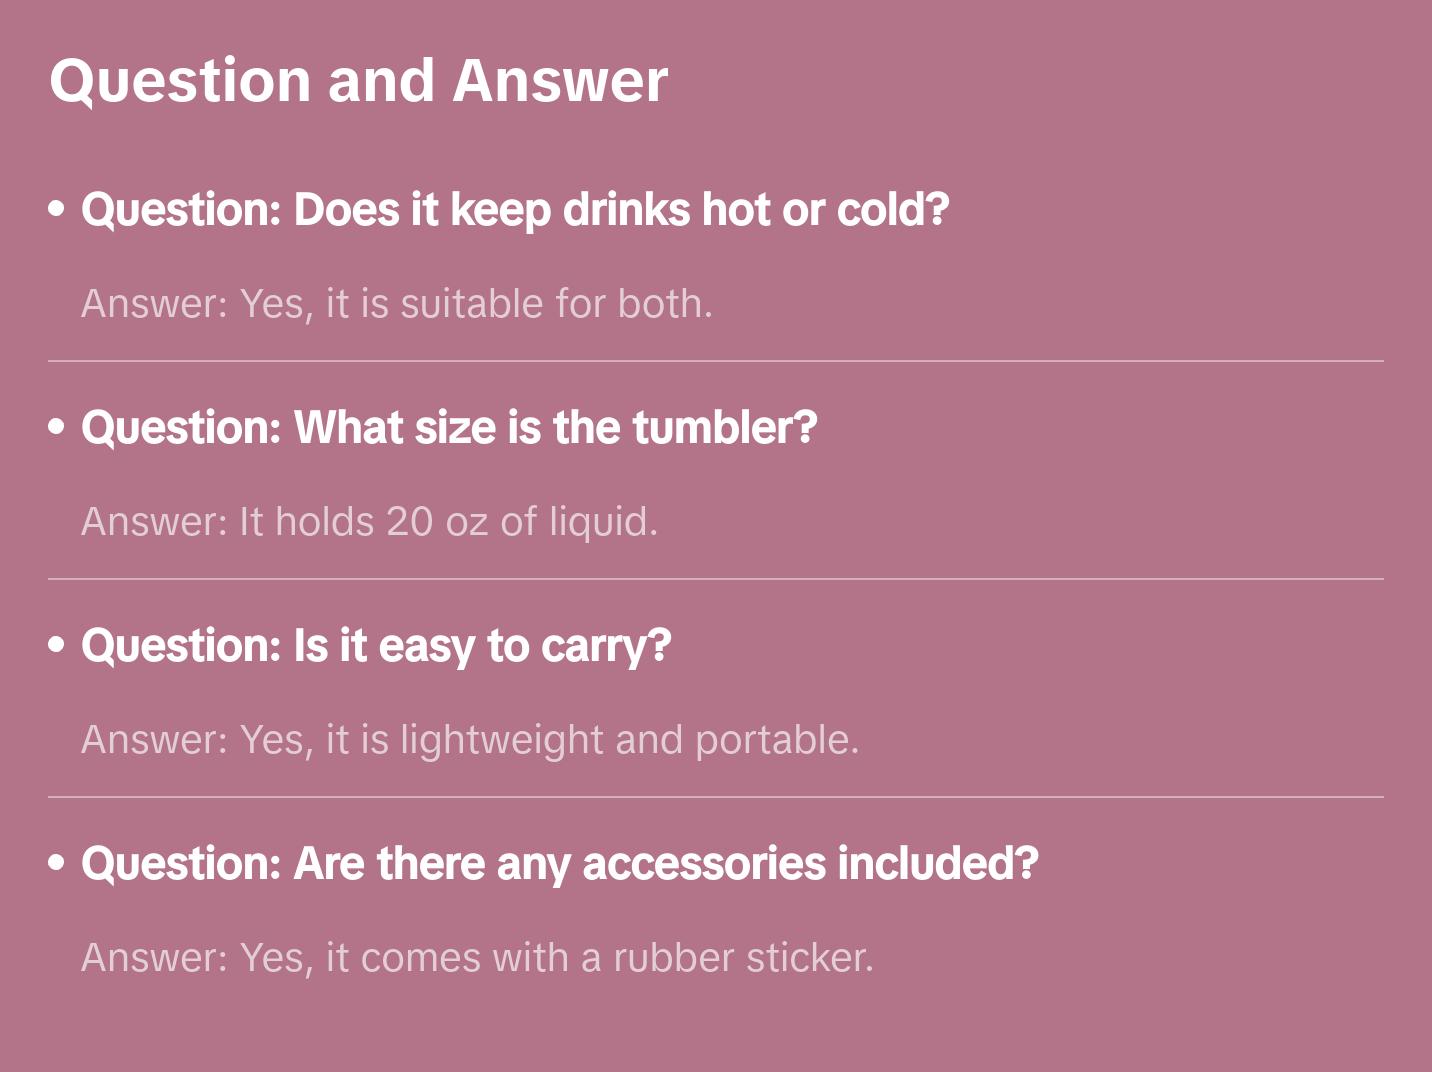Expand the 'Is it easy to carry?' question

(376, 646)
